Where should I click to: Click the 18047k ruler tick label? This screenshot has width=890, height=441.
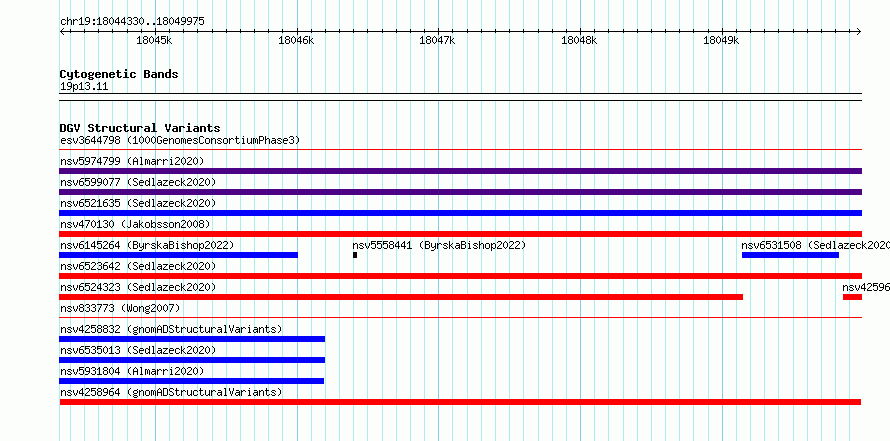point(437,40)
